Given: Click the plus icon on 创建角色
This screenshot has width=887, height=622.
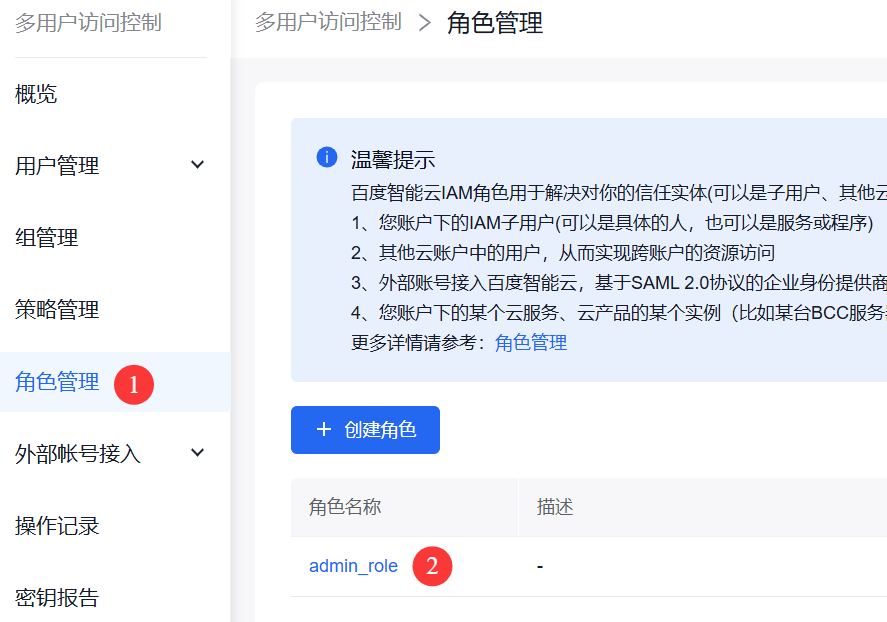Looking at the screenshot, I should (324, 430).
